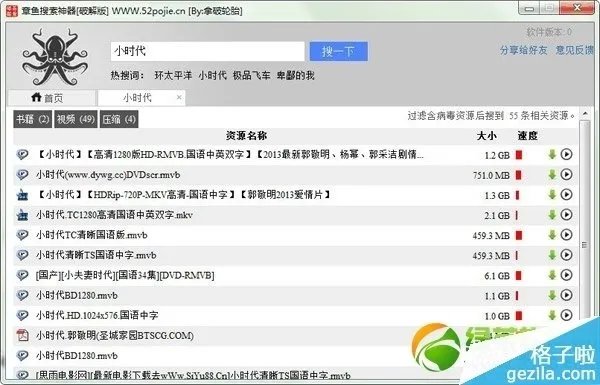
Task: Download the 2.1 GB TC1280 mkv file
Action: click(552, 215)
